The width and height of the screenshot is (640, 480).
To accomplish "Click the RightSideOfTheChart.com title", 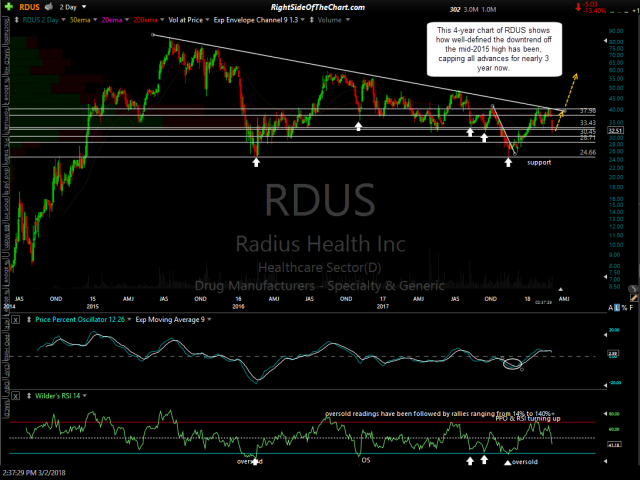I will pyautogui.click(x=318, y=7).
